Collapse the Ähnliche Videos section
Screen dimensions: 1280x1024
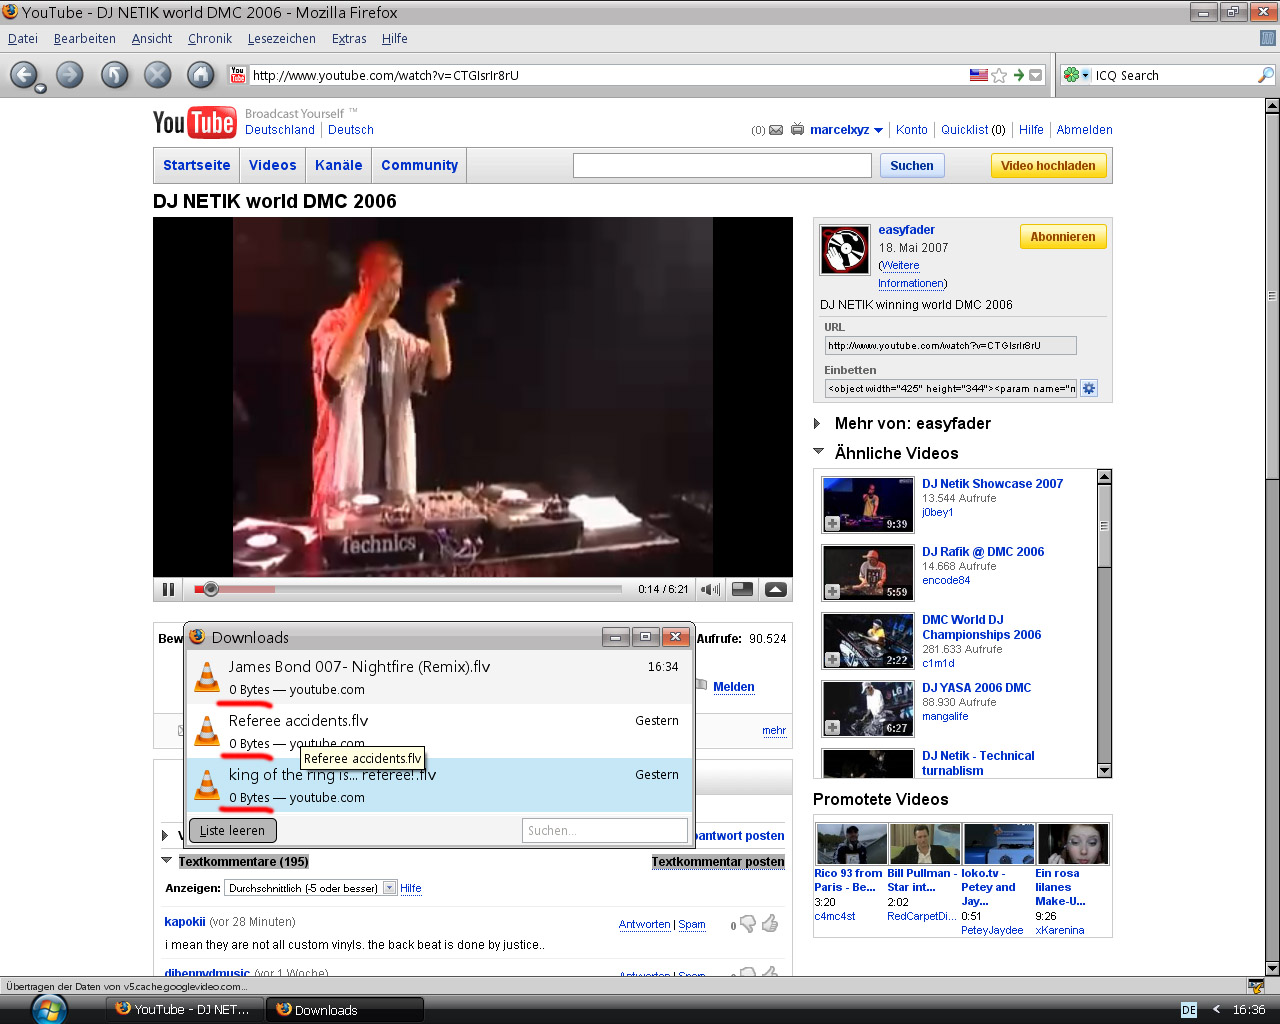coord(819,452)
